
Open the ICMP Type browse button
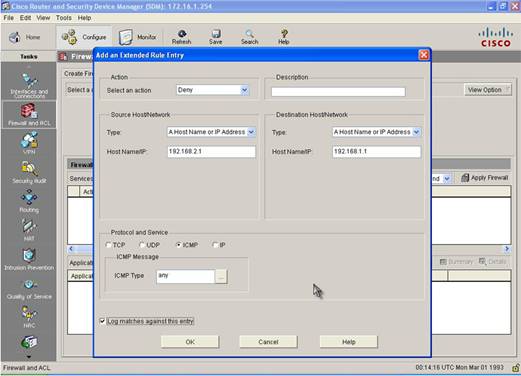click(221, 276)
